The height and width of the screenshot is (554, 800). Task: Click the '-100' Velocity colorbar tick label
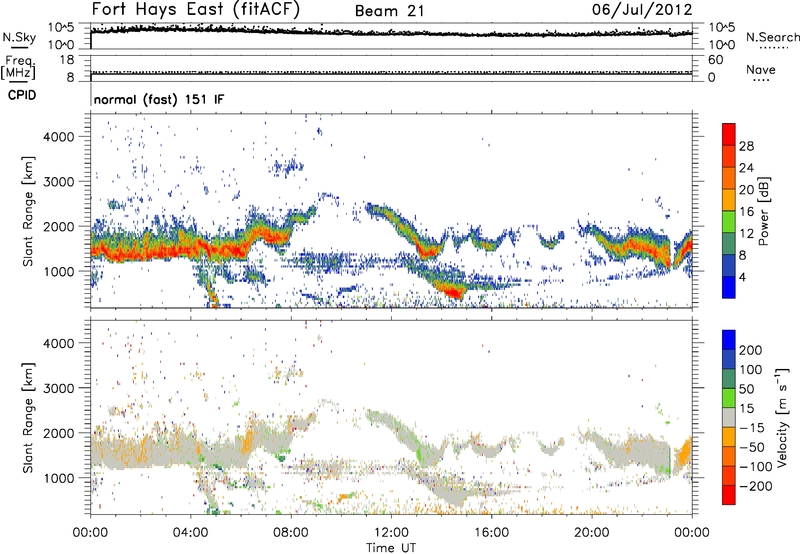(756, 467)
